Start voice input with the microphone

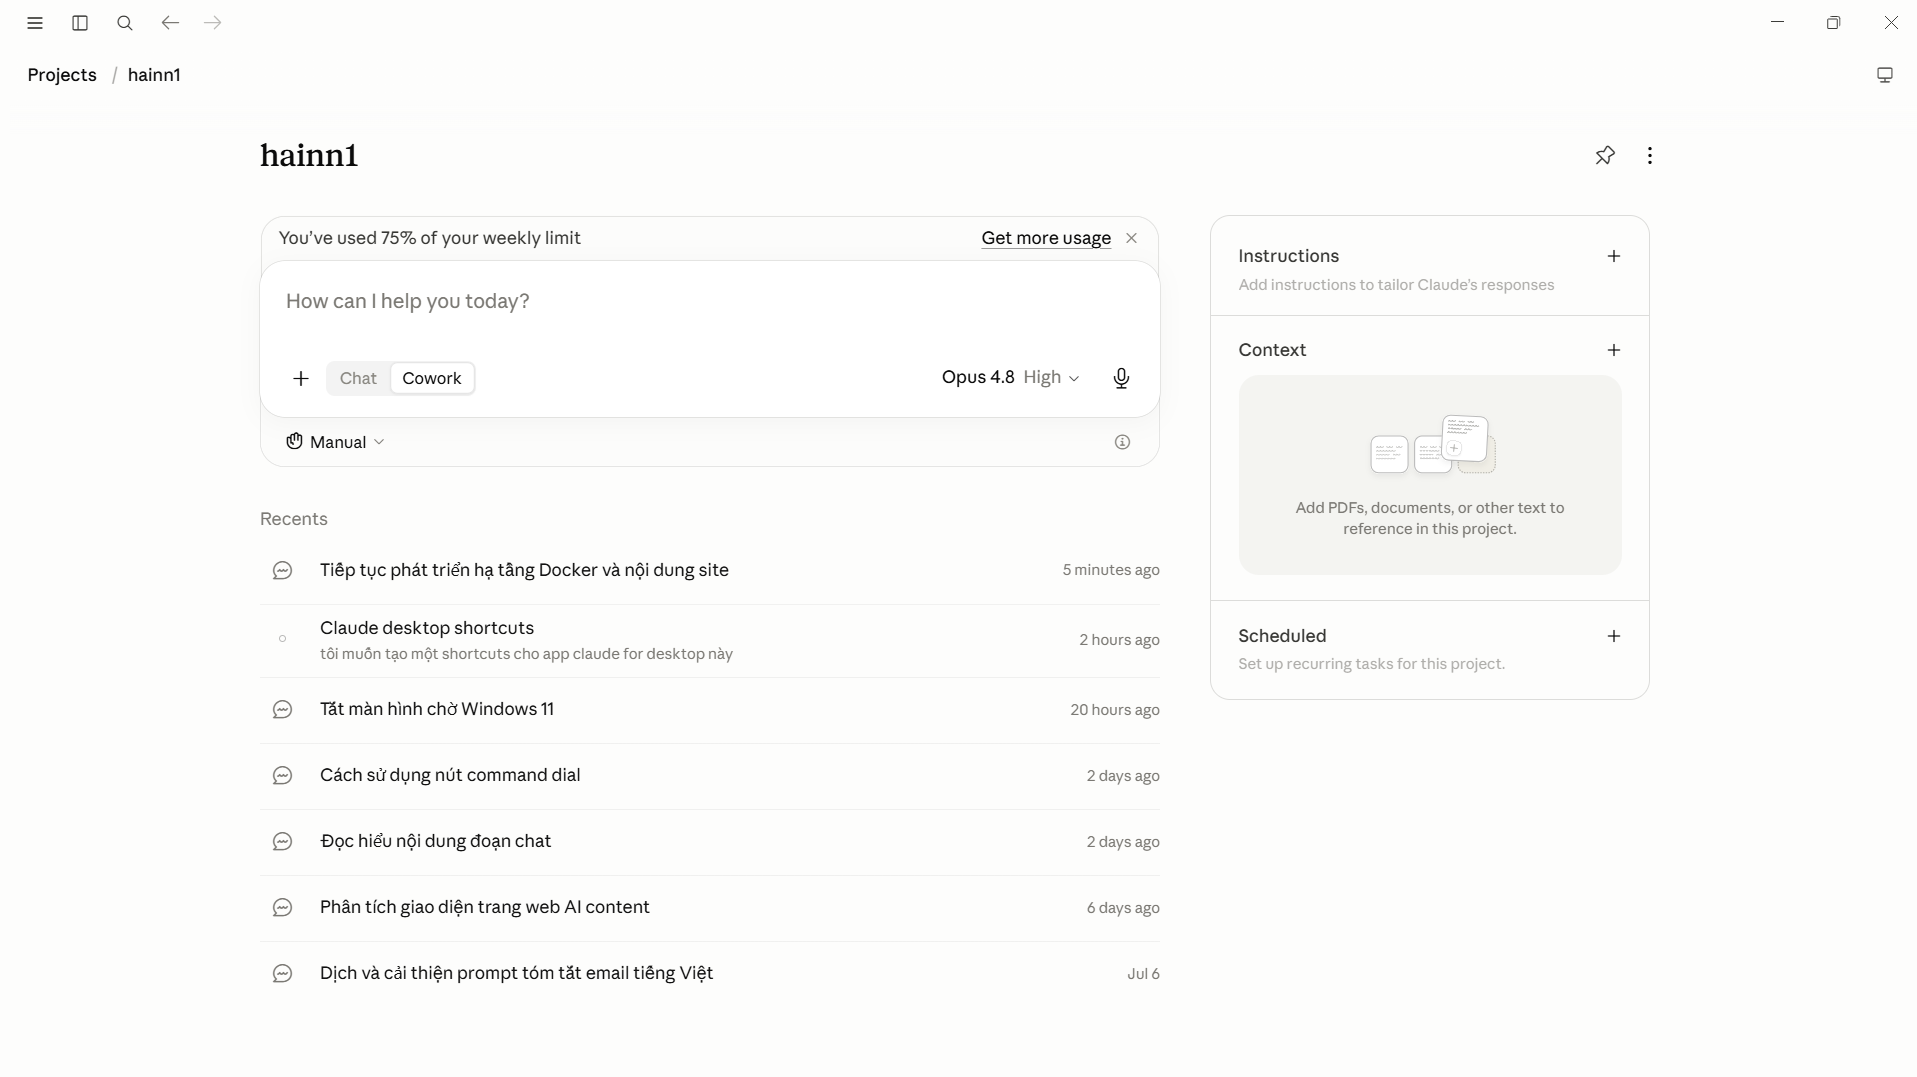[x=1121, y=378]
